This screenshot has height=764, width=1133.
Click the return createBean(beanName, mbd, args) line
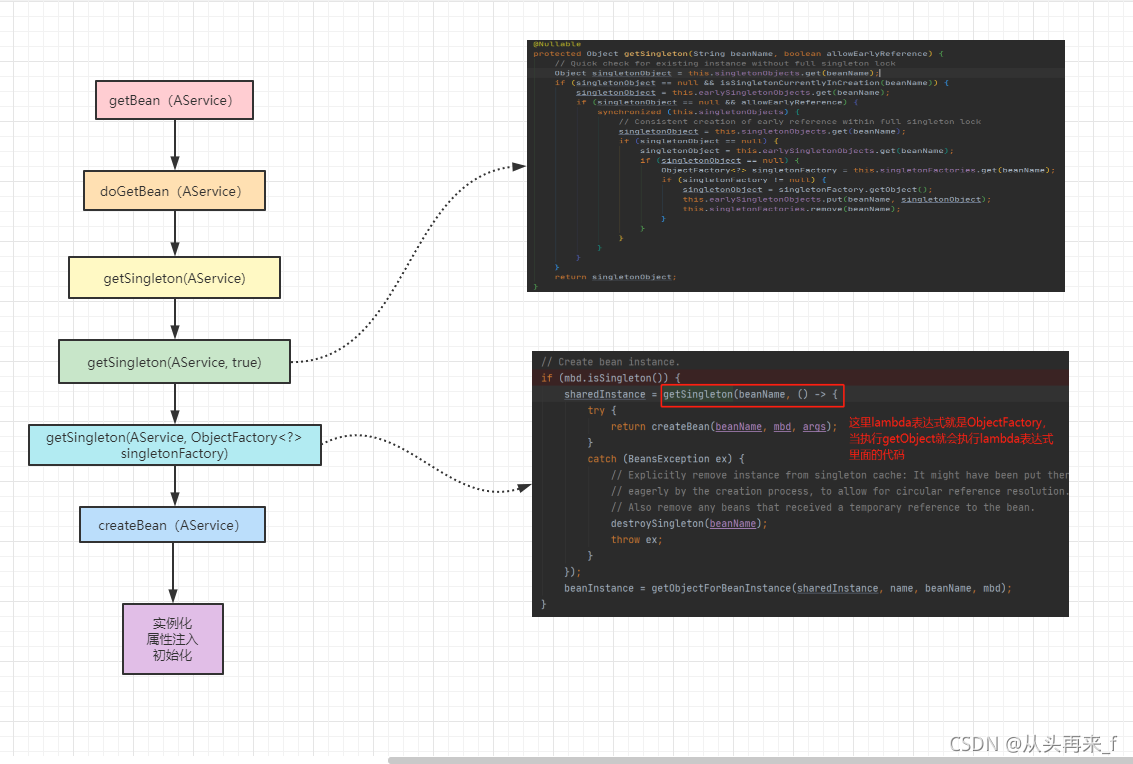(x=723, y=426)
